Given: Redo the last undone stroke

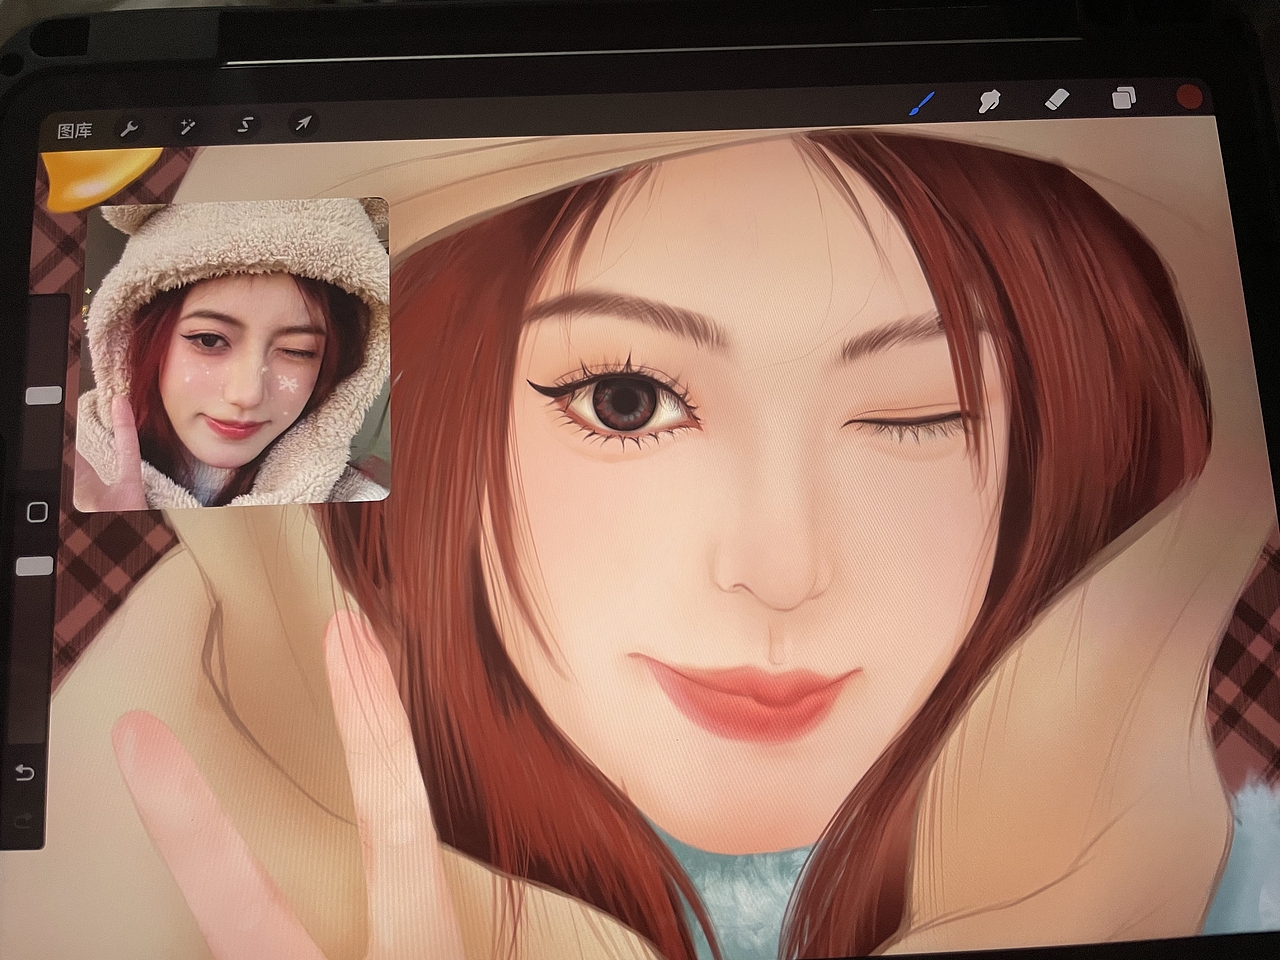Looking at the screenshot, I should coord(23,820).
